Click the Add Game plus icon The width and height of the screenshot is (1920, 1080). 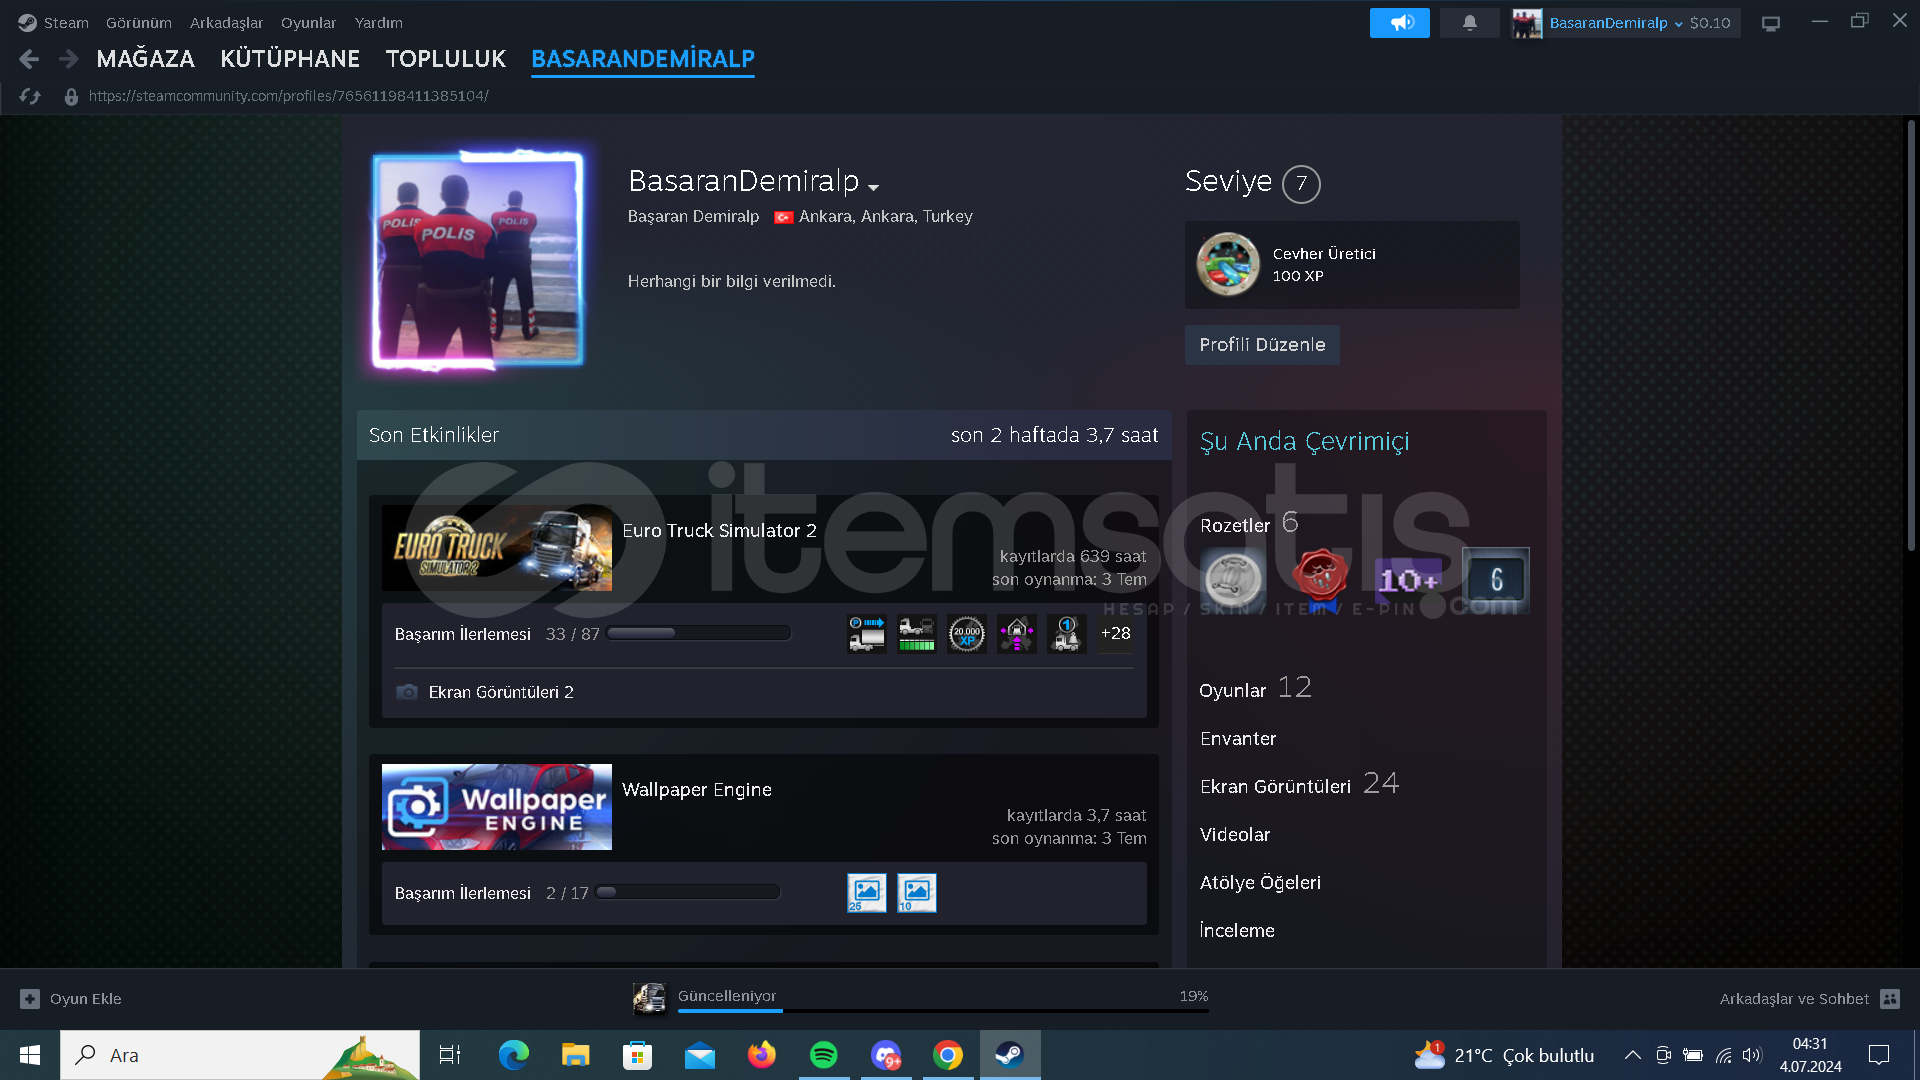point(30,998)
